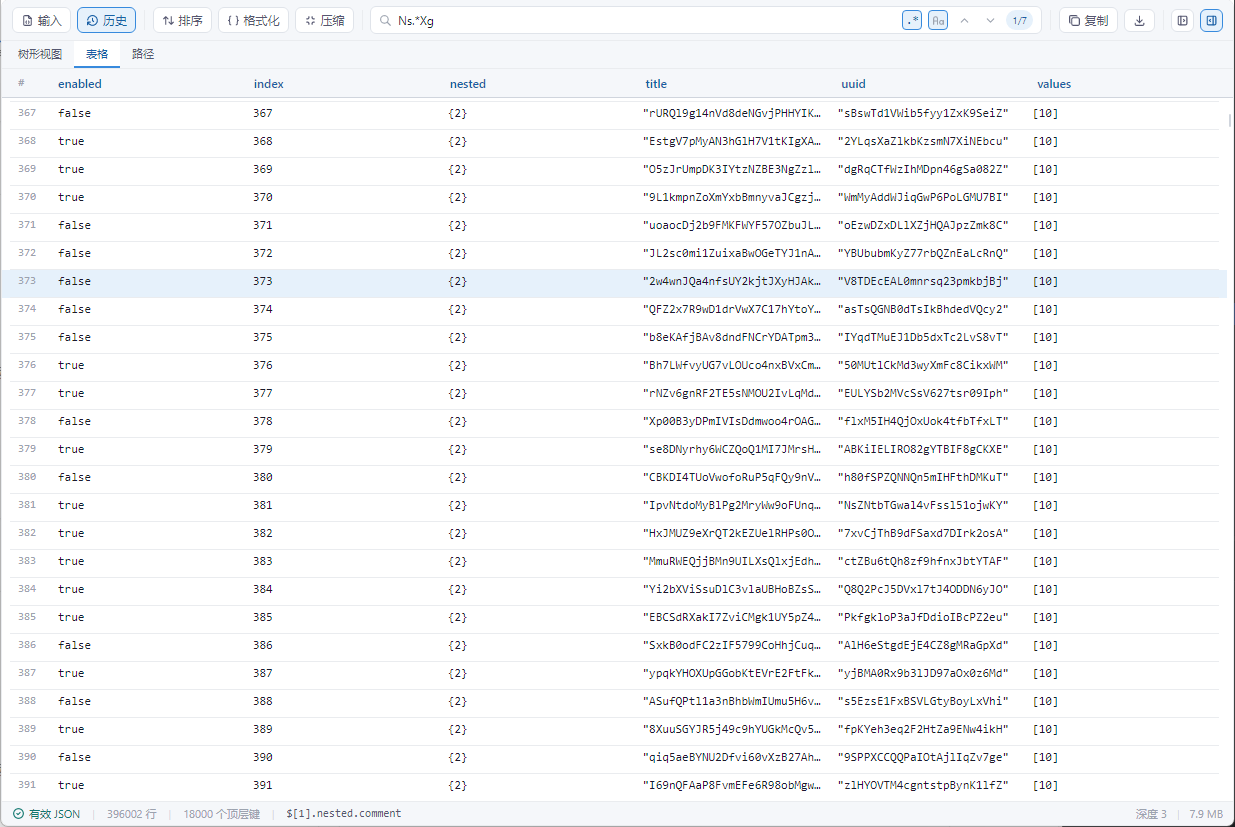Click the title column header
This screenshot has width=1235, height=827.
click(656, 84)
